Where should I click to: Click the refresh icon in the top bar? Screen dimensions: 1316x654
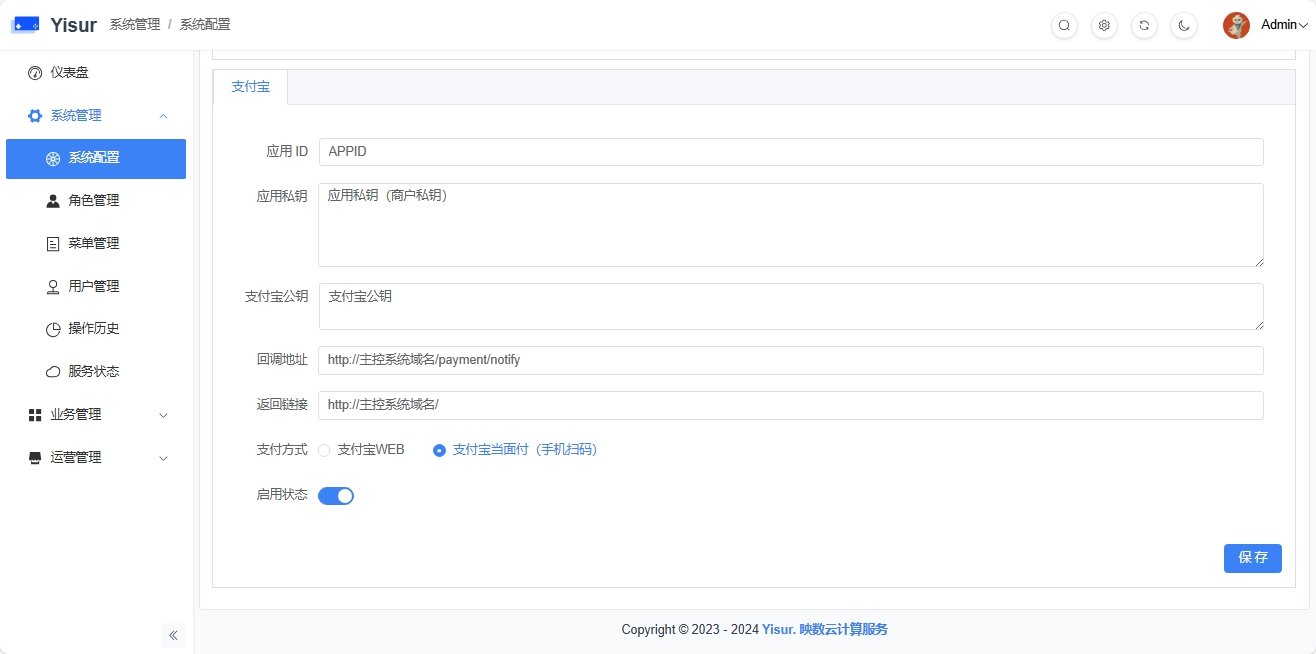[x=1144, y=25]
